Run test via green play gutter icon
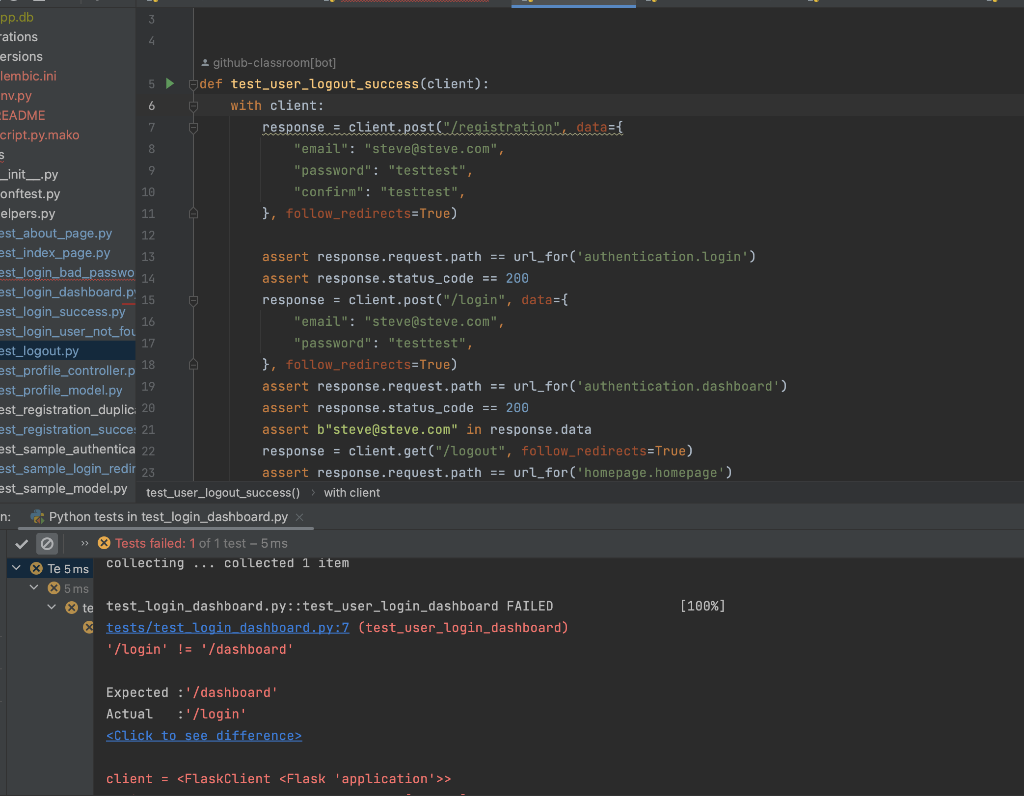Screen dimensions: 1024x796 pyautogui.click(x=170, y=84)
